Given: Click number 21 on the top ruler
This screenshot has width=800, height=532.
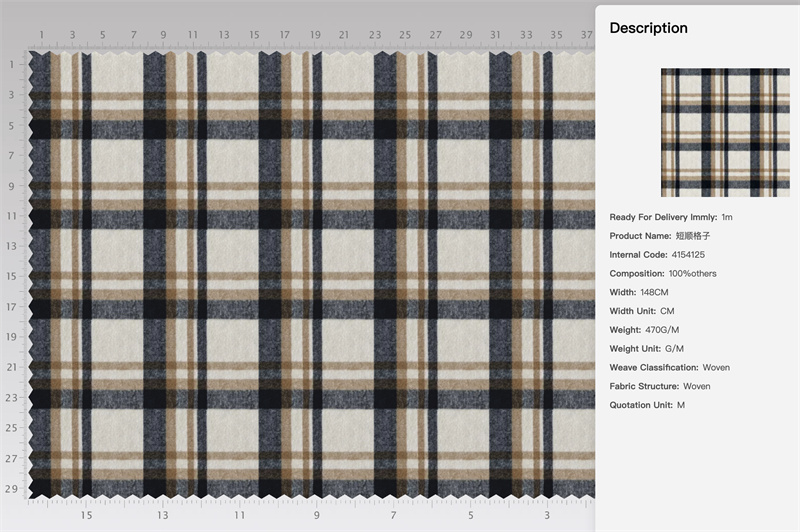Looking at the screenshot, I should (x=344, y=35).
